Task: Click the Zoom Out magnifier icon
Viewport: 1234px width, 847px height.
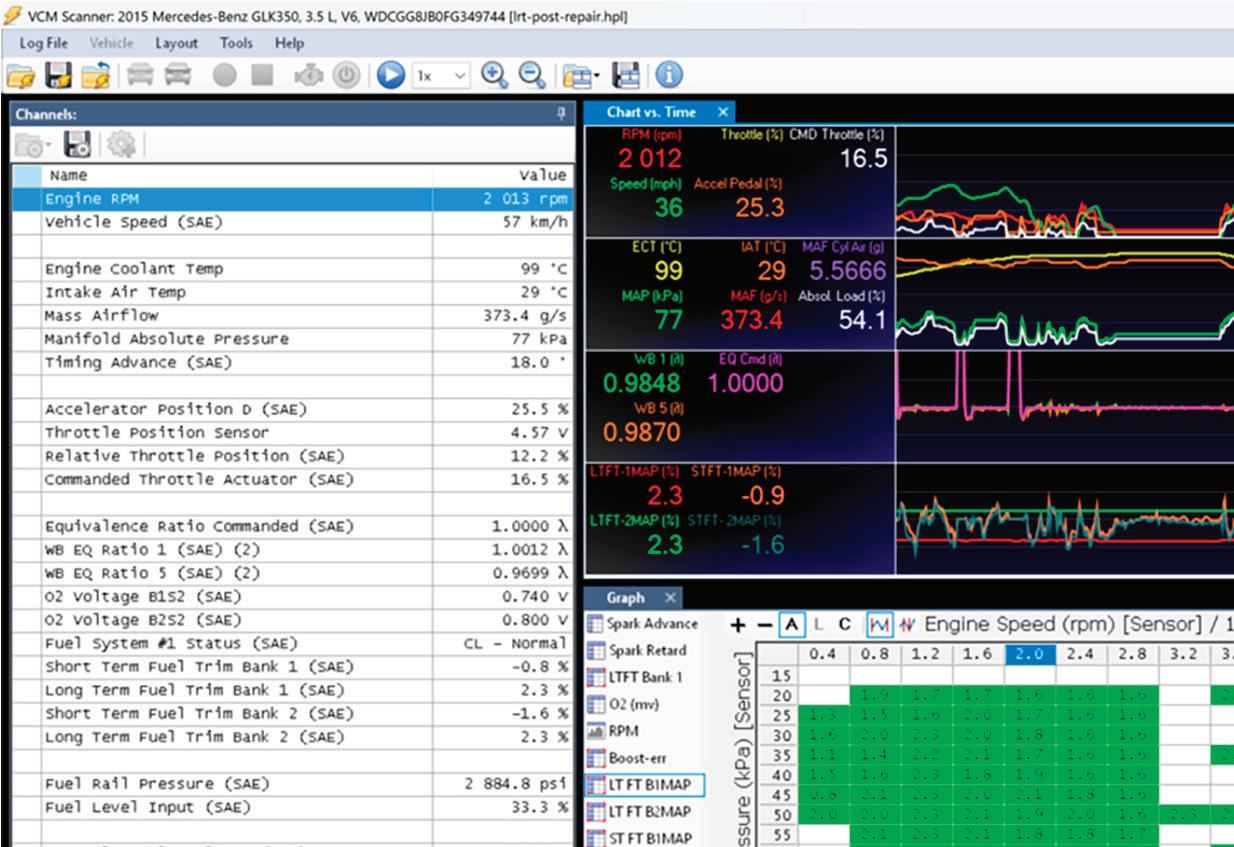Action: 532,75
